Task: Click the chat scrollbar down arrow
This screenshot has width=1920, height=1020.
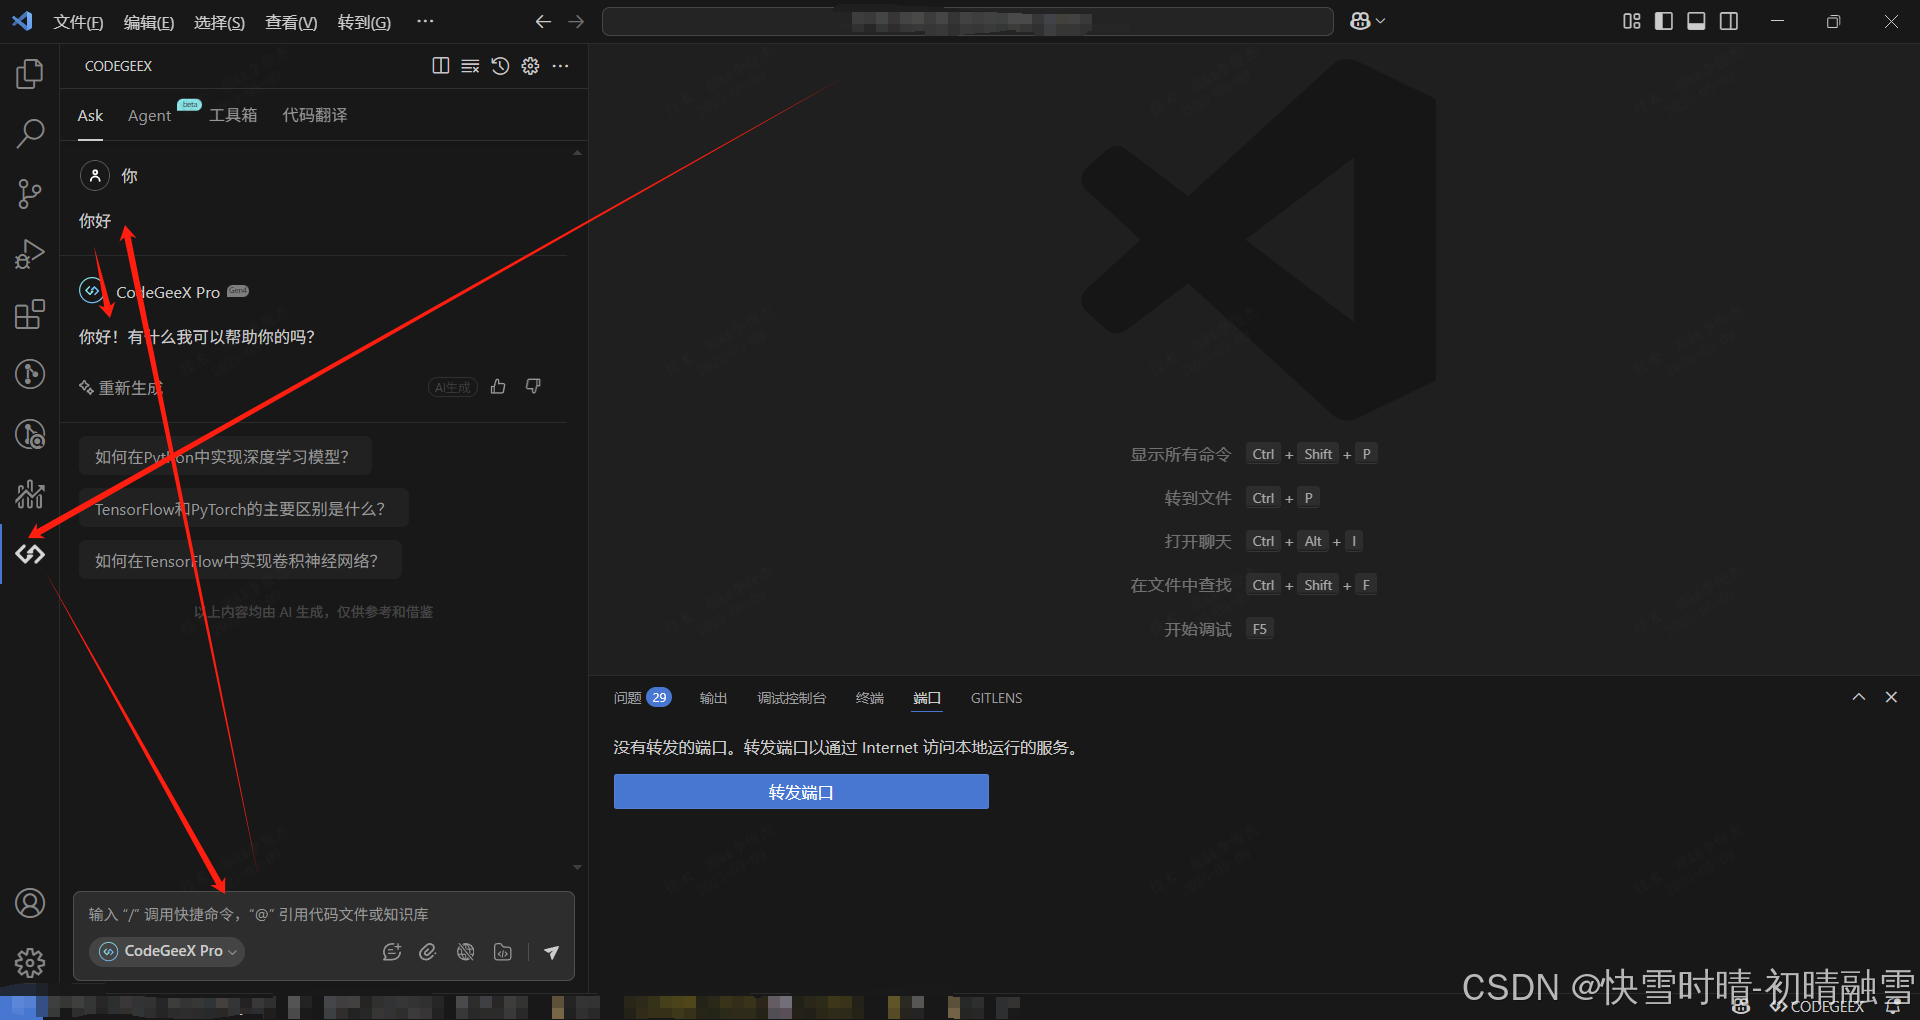Action: (x=577, y=867)
